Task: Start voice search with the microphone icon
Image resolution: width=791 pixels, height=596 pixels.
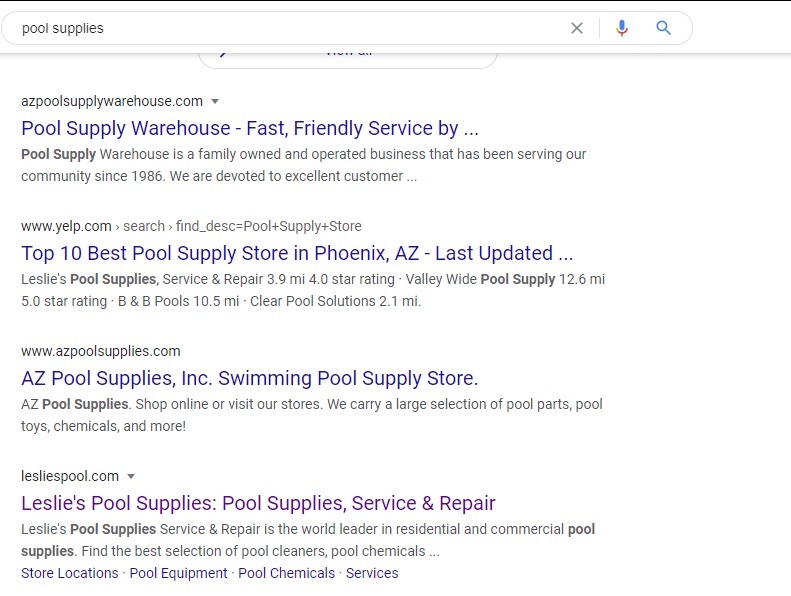Action: tap(622, 28)
